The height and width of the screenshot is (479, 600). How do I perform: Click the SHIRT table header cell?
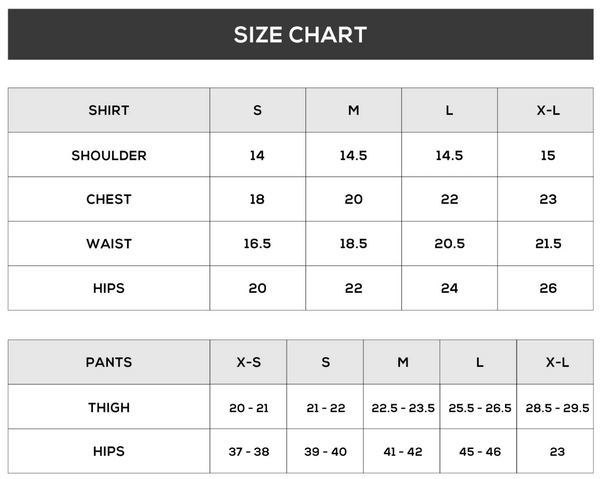coord(108,110)
